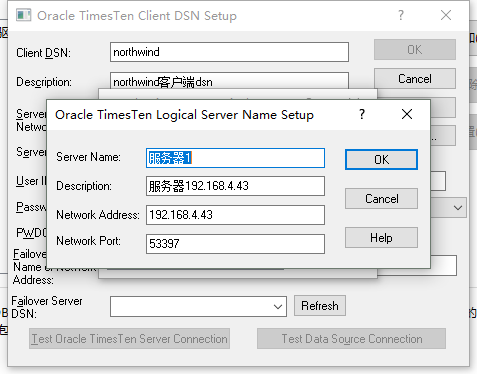
Task: Click Test Data Source Connection button
Action: tap(351, 339)
